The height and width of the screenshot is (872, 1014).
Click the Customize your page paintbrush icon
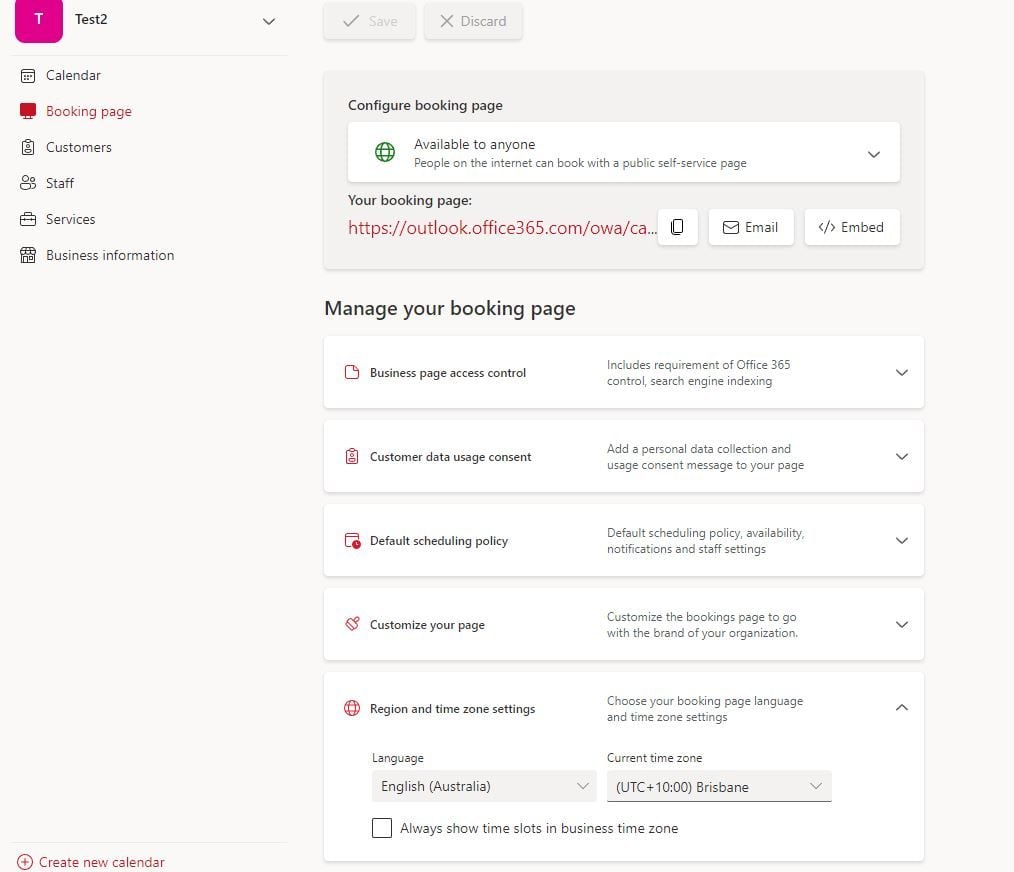pos(352,624)
